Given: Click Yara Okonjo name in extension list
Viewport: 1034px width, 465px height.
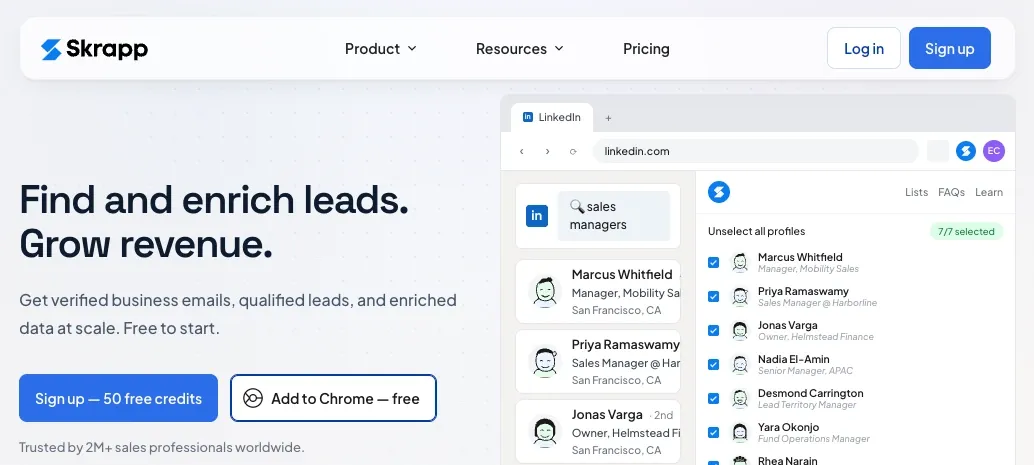Looking at the screenshot, I should pos(788,427).
